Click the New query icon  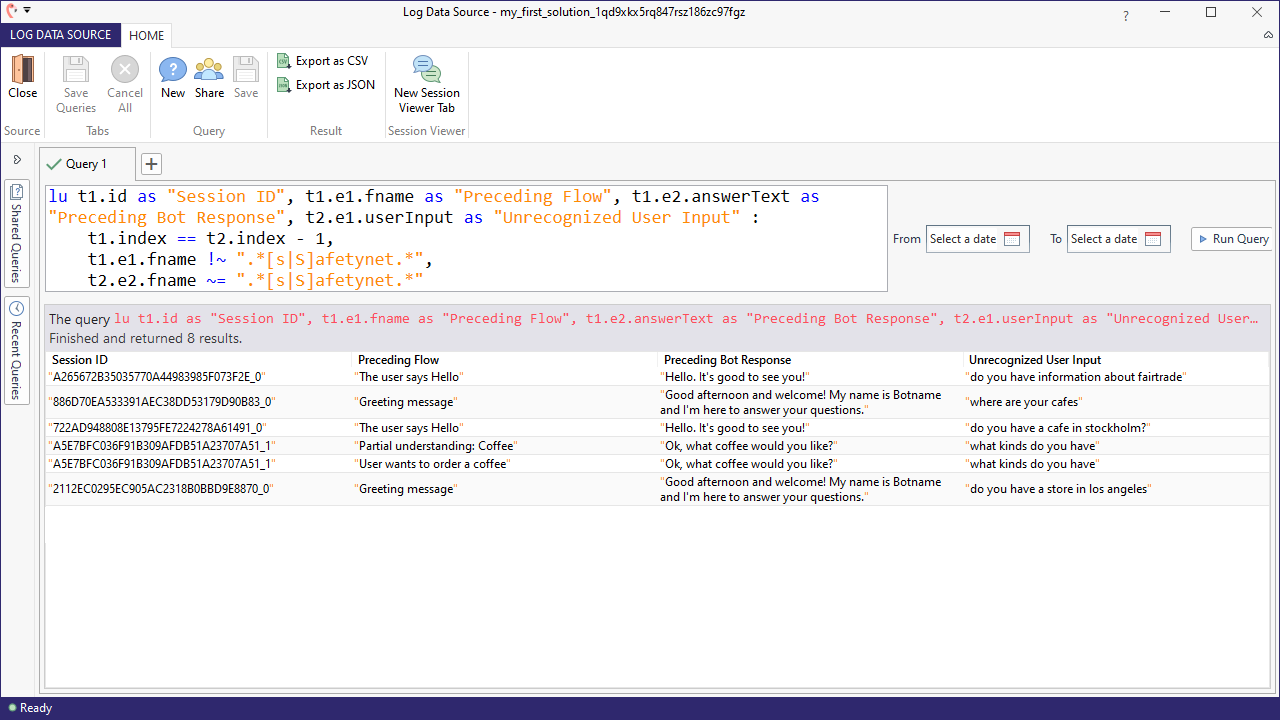173,70
